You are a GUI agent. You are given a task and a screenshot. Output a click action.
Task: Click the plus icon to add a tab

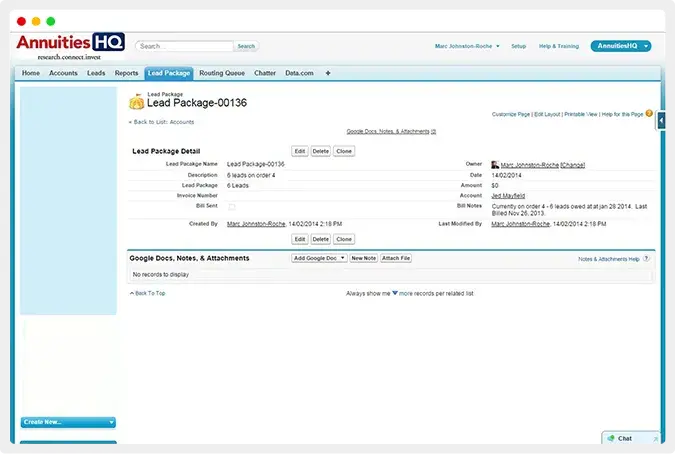[x=328, y=73]
